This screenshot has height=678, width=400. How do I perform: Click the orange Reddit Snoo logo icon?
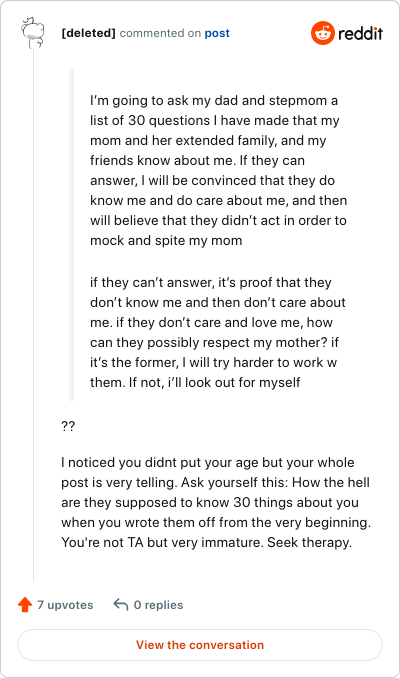point(323,33)
